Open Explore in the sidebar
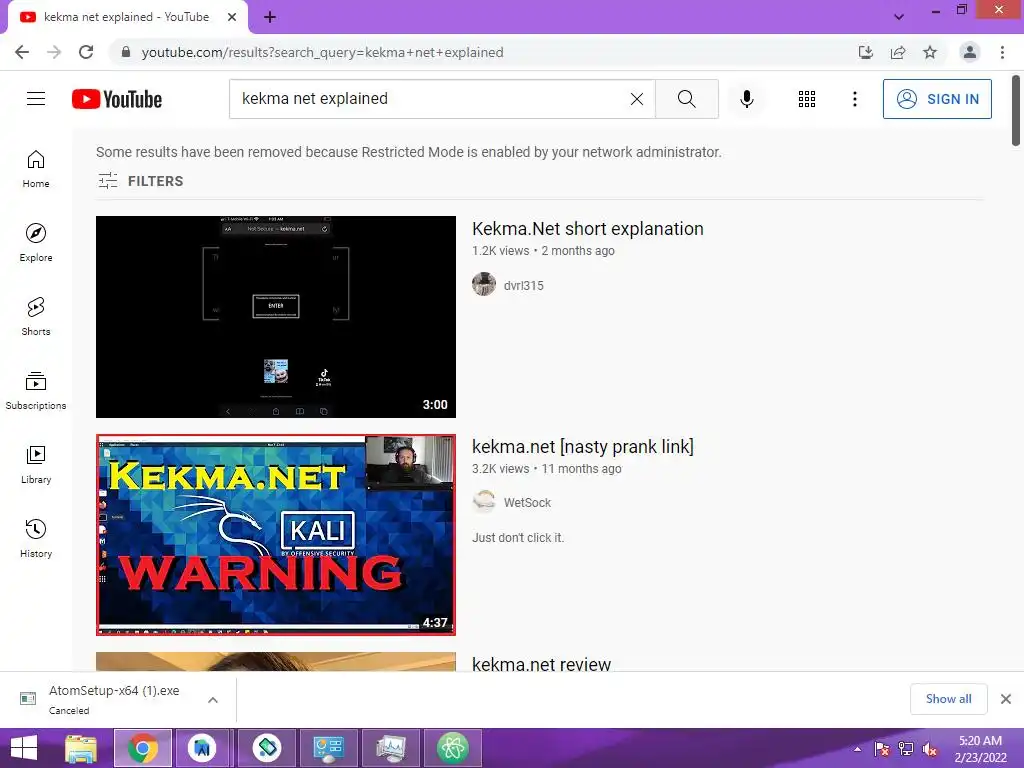 (x=36, y=242)
